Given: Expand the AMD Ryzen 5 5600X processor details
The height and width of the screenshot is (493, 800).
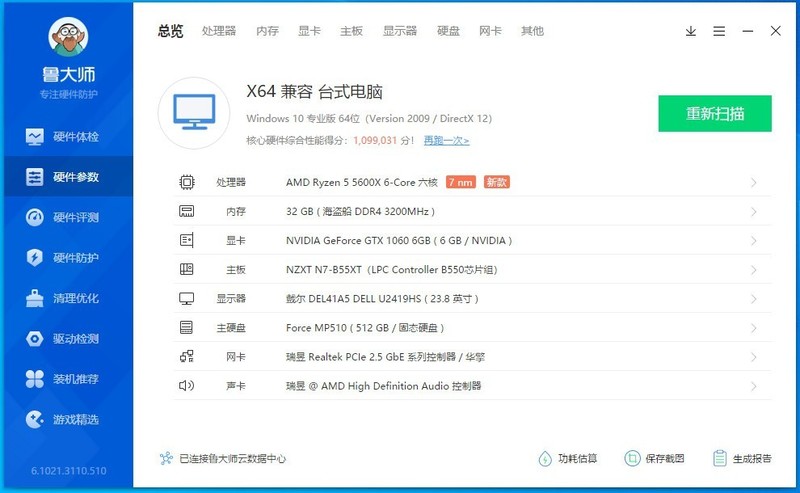Looking at the screenshot, I should tap(754, 183).
